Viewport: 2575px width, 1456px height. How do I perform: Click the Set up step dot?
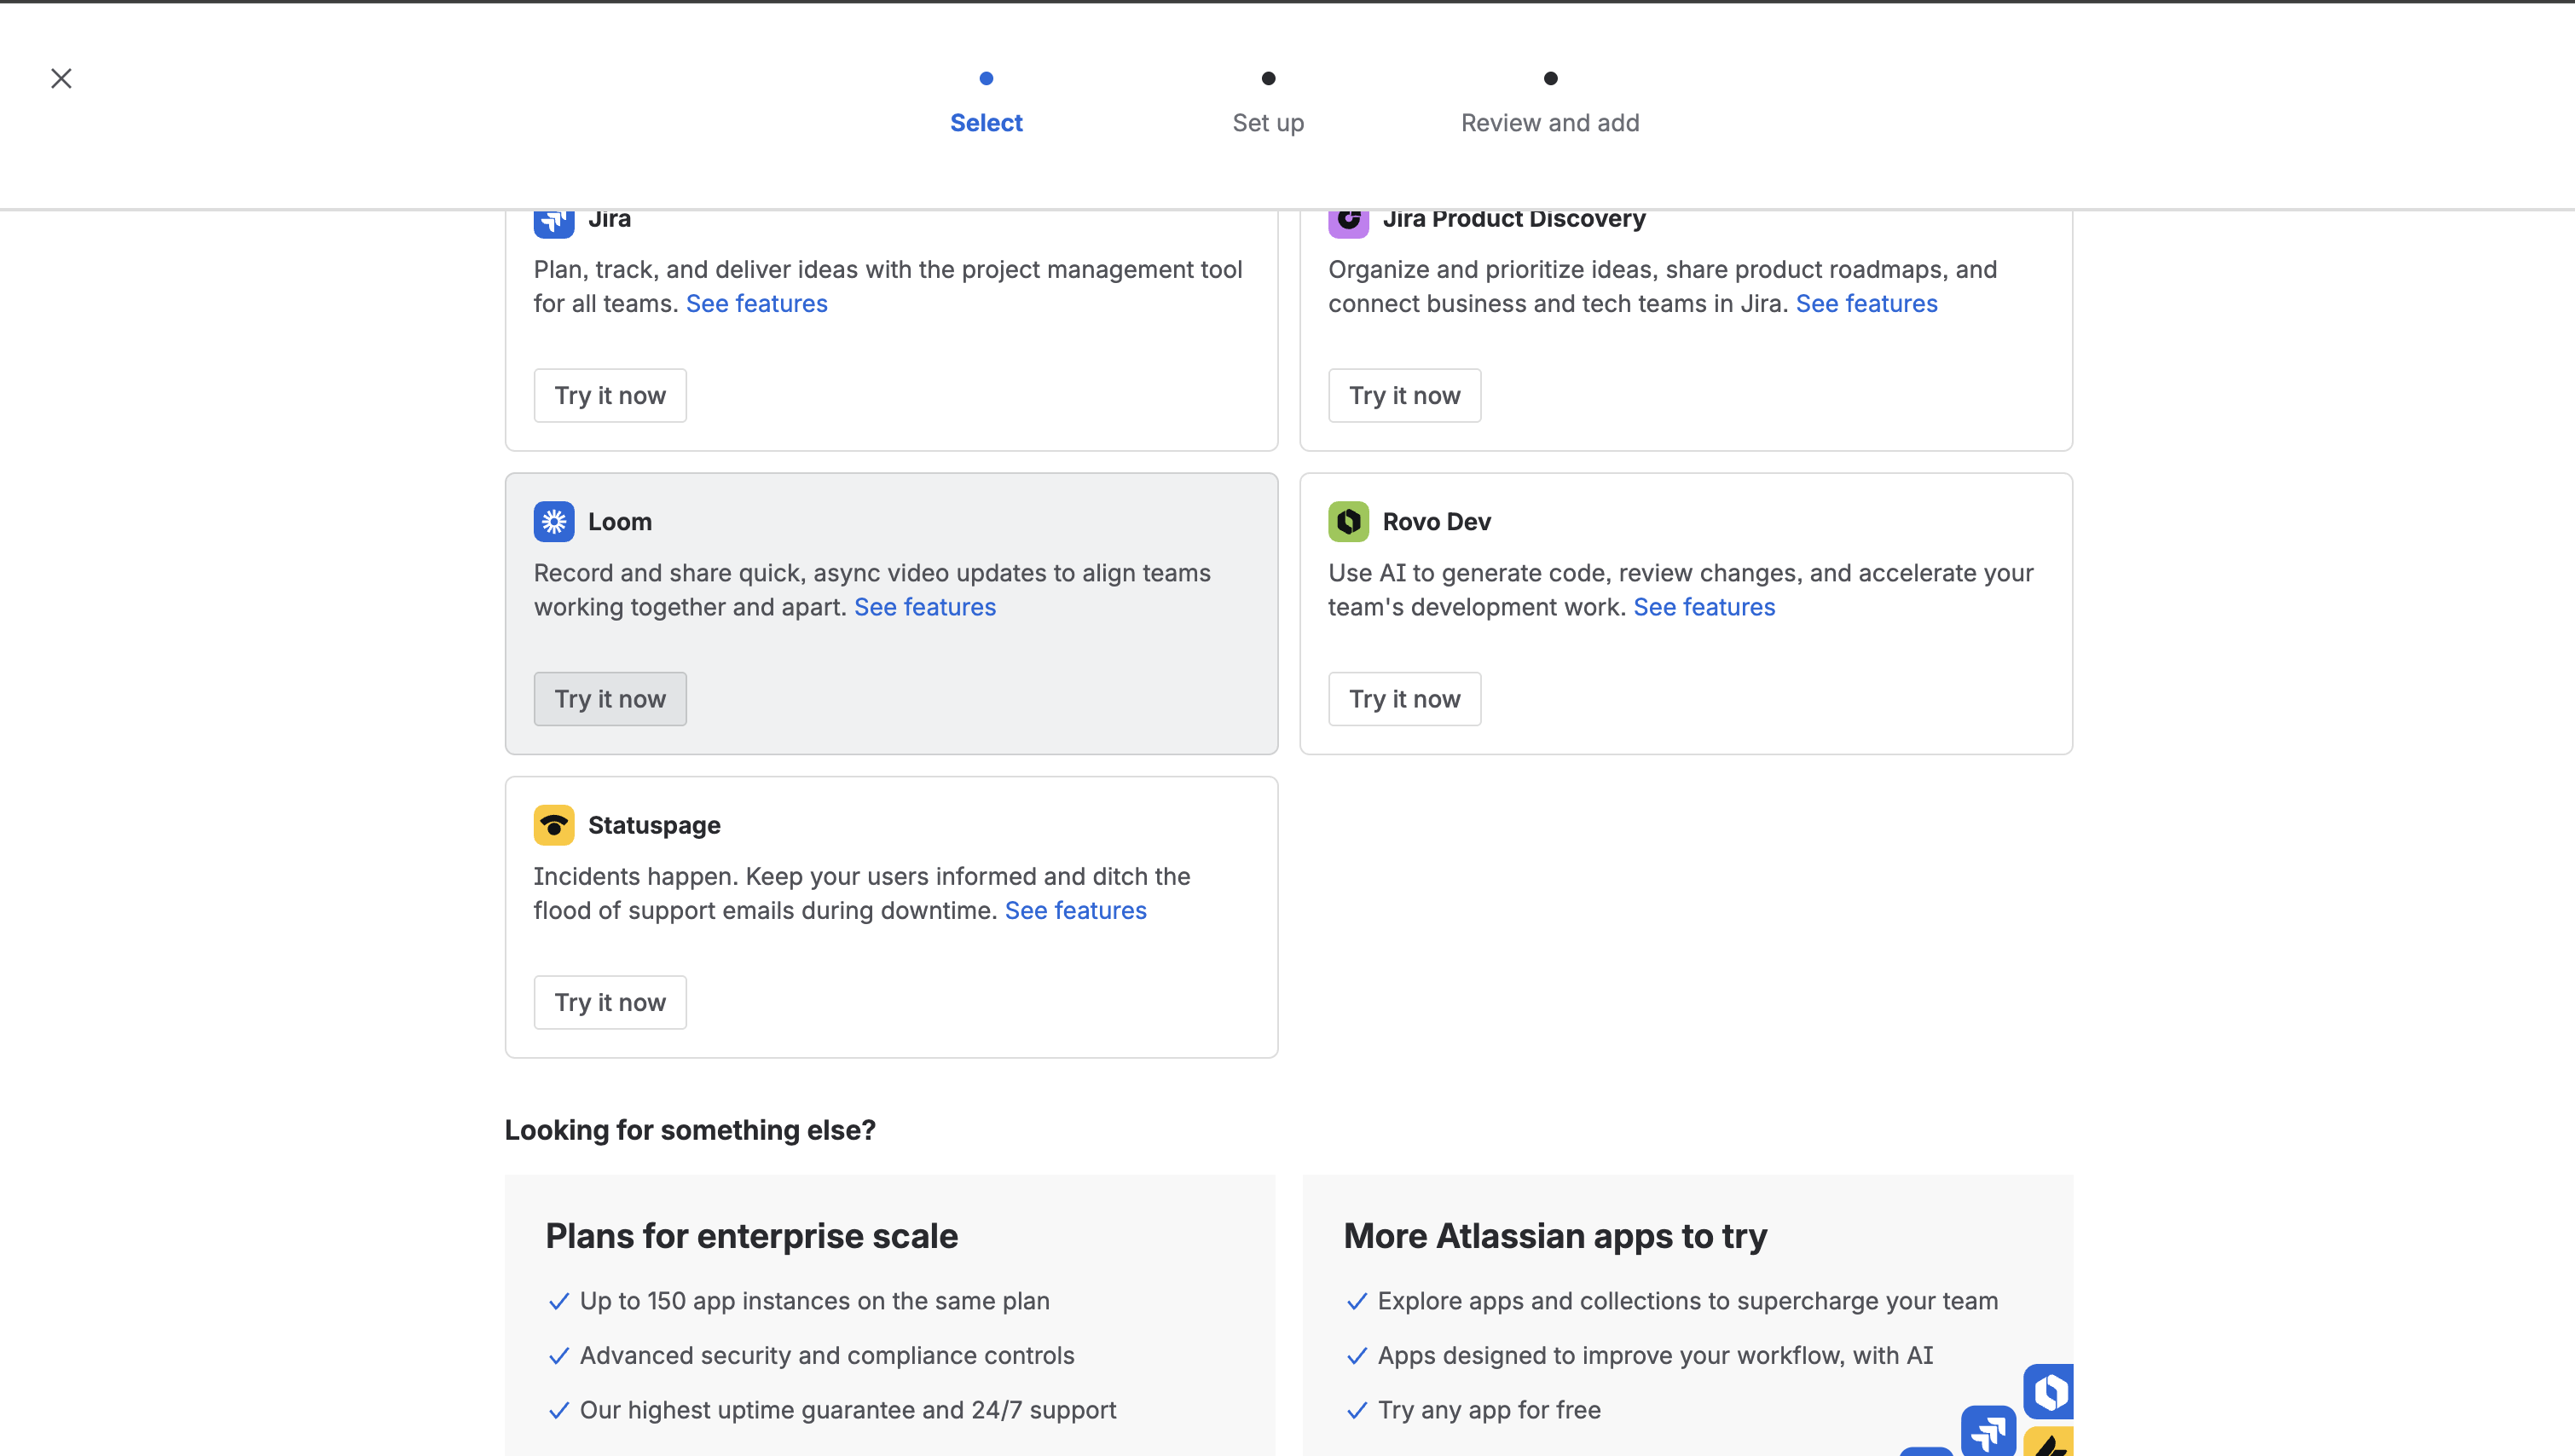tap(1268, 78)
